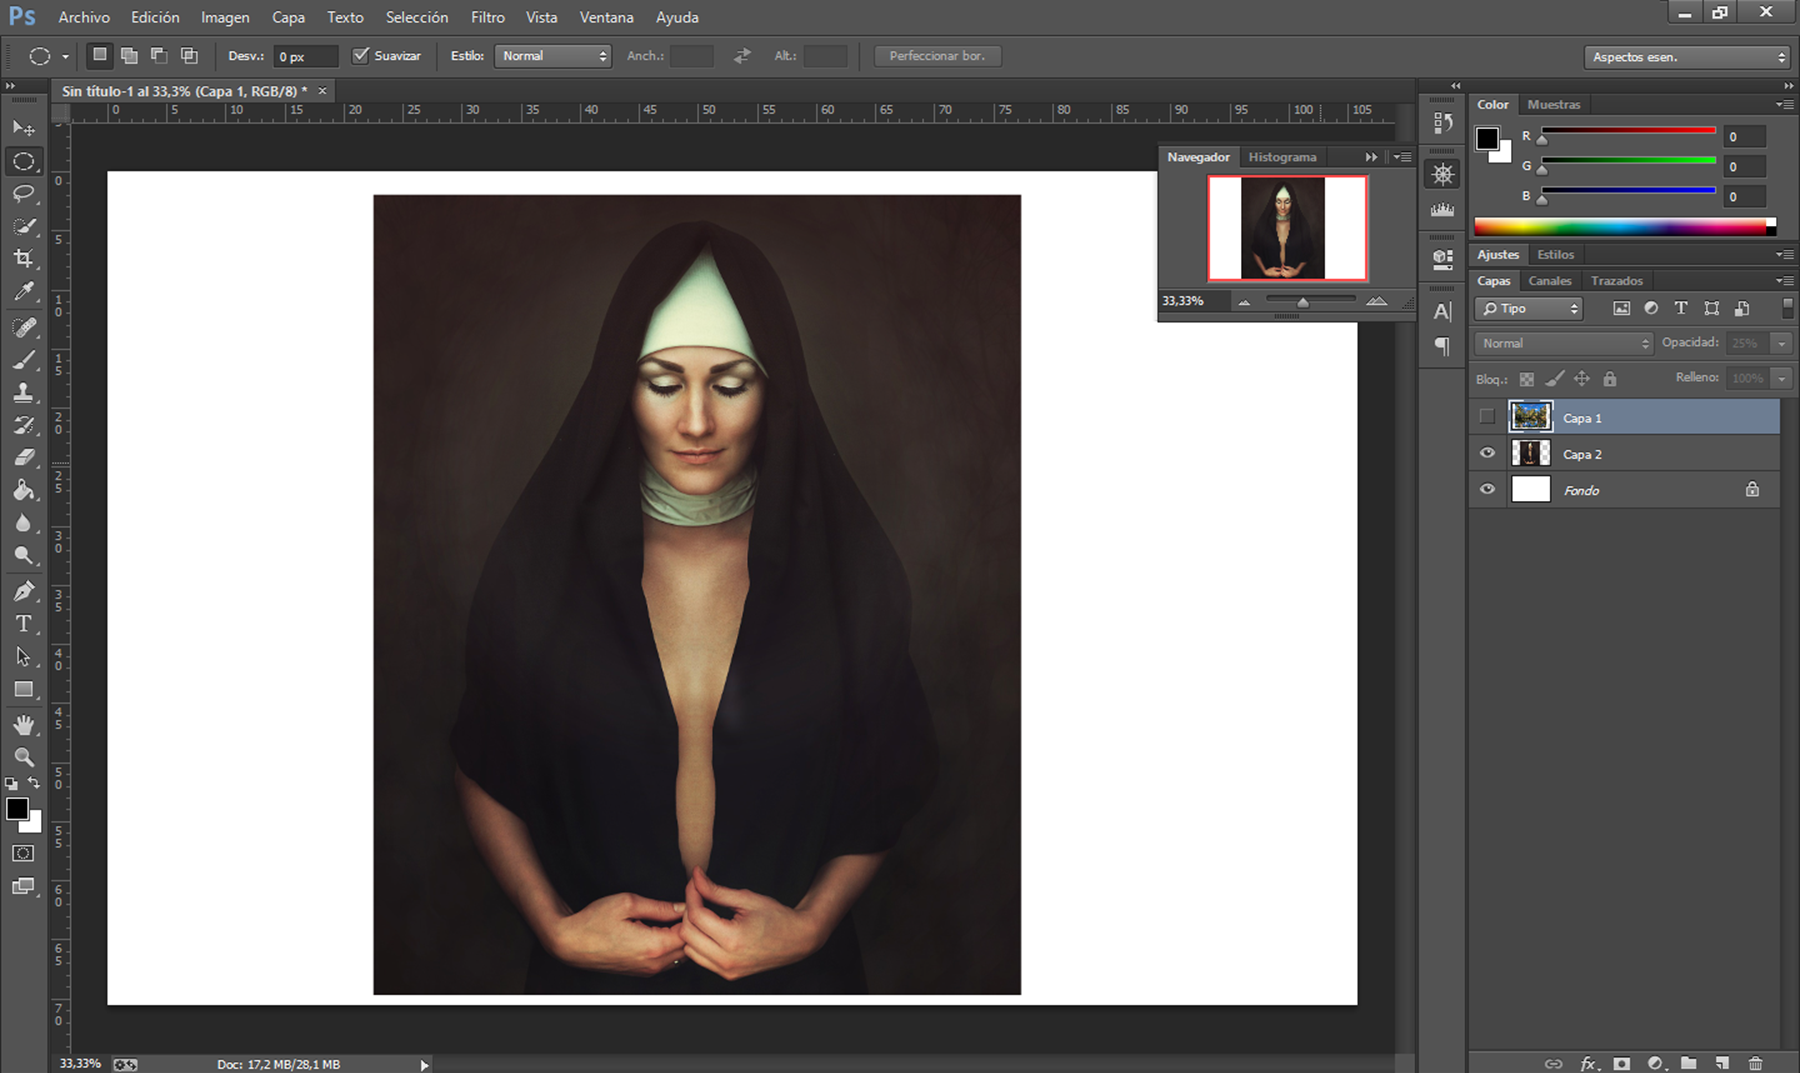
Task: Click the foreground color swatch in Color panel
Action: click(1487, 138)
